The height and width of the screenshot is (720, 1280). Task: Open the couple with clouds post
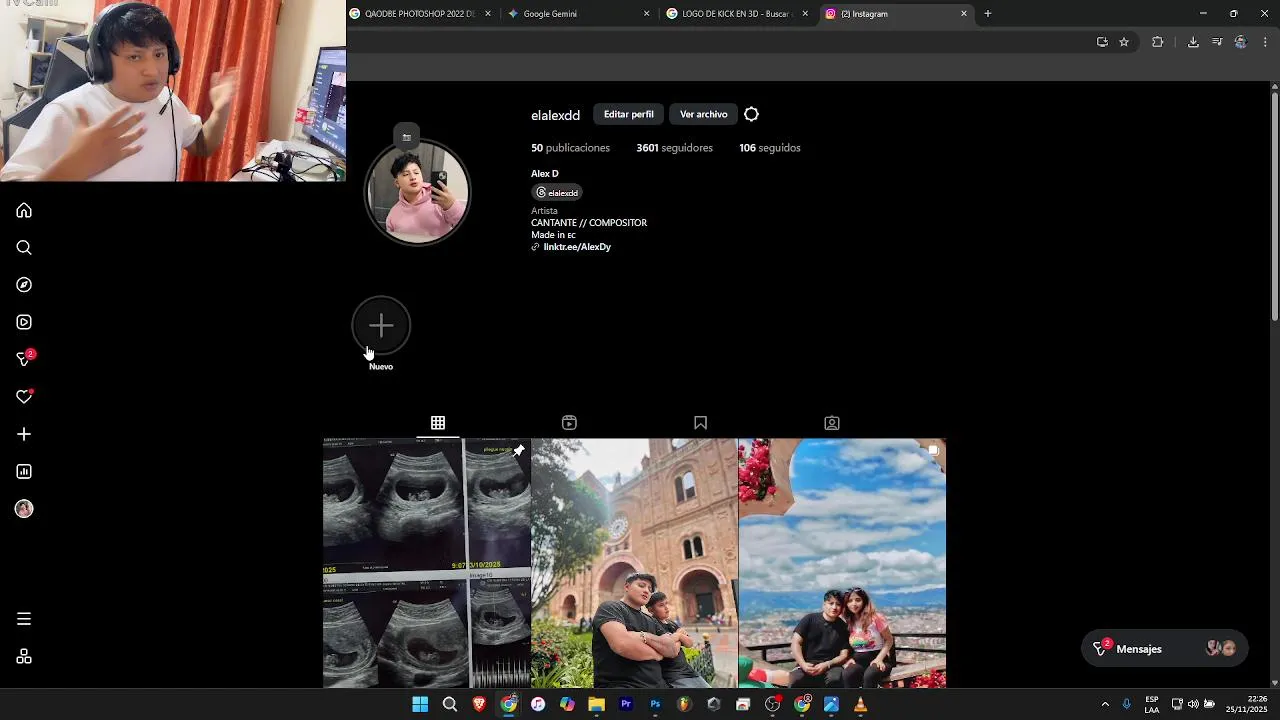[x=842, y=563]
